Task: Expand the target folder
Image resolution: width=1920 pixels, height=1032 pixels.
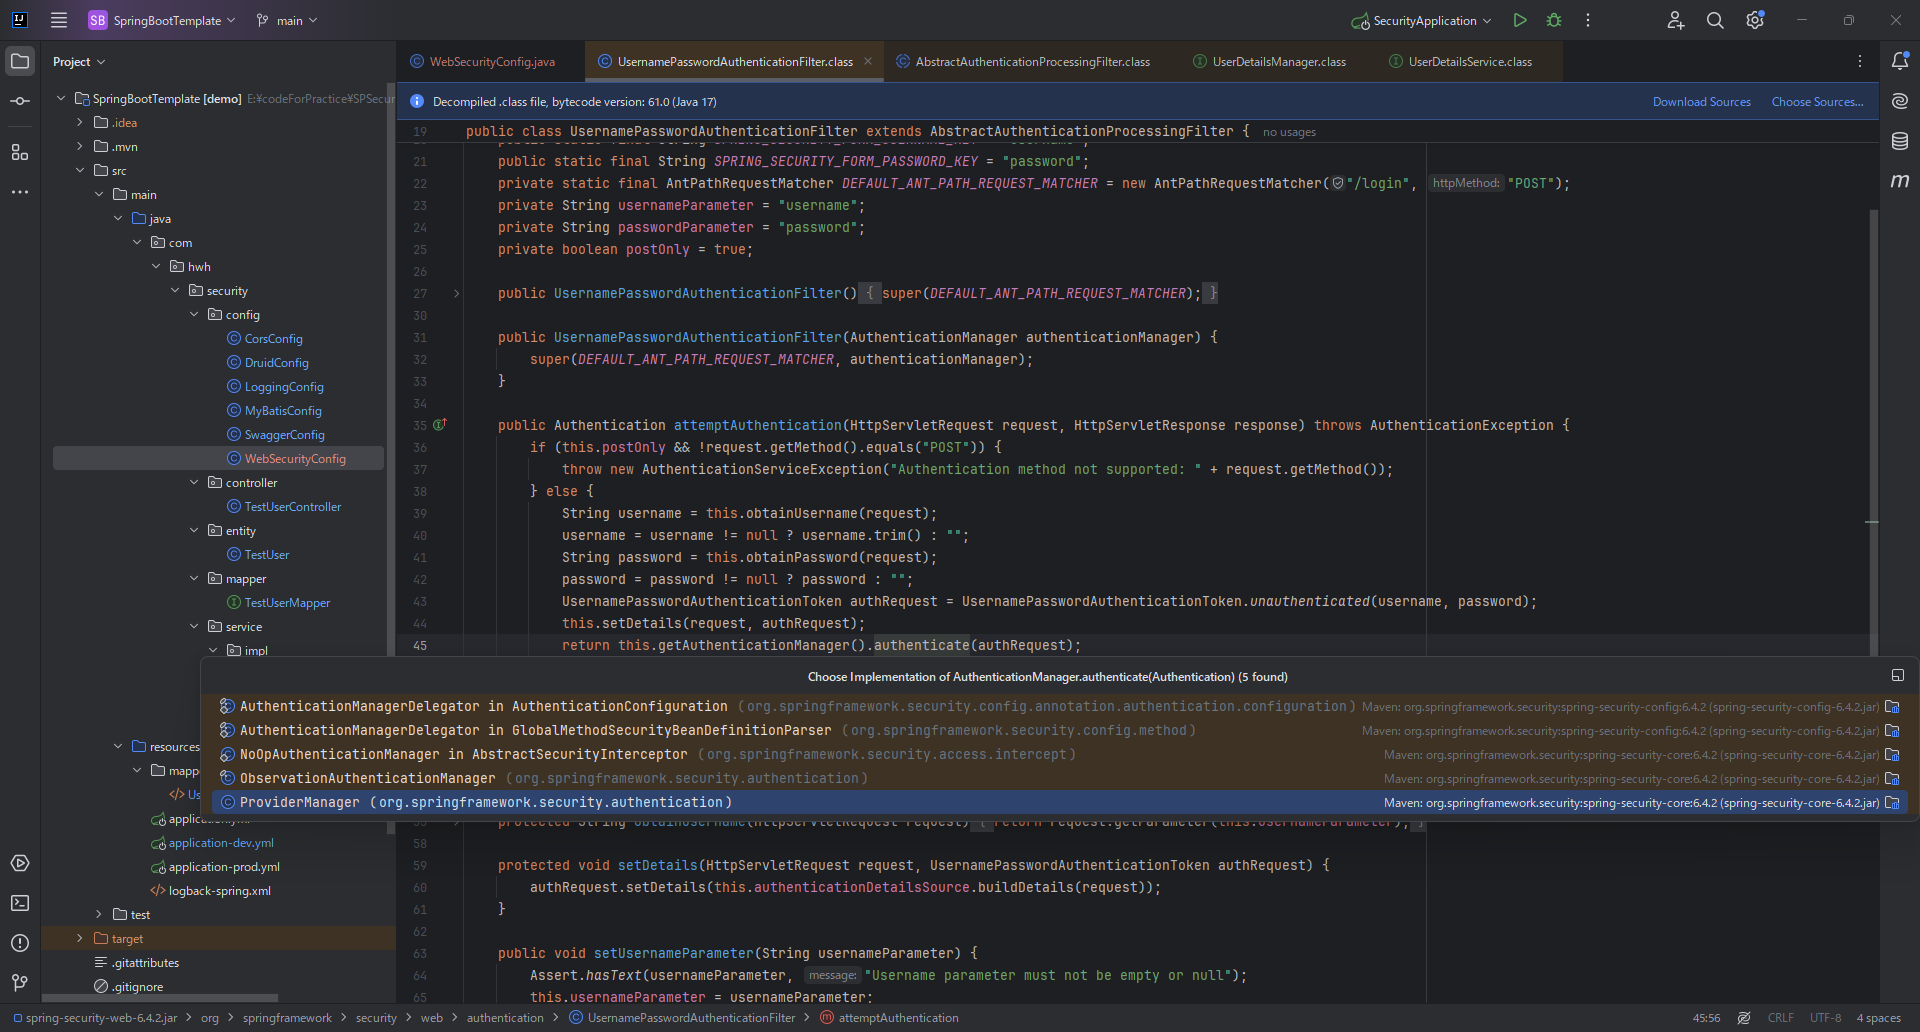Action: coord(80,938)
